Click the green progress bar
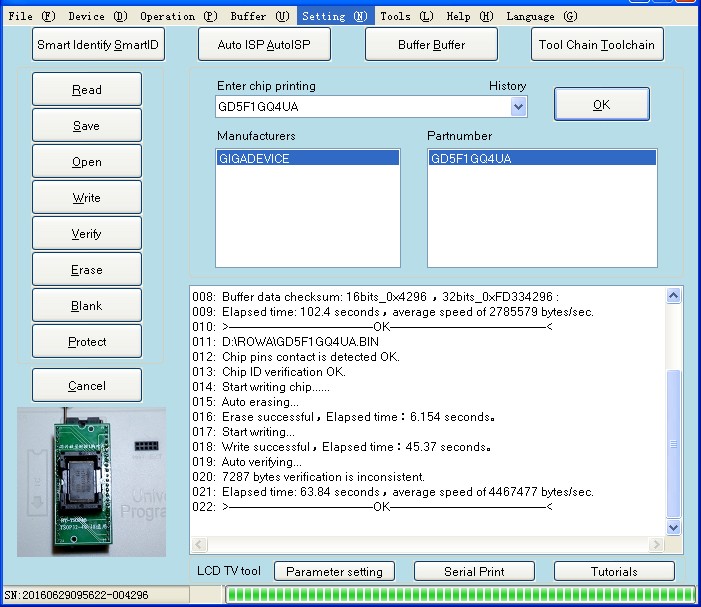This screenshot has width=701, height=607. (x=458, y=595)
